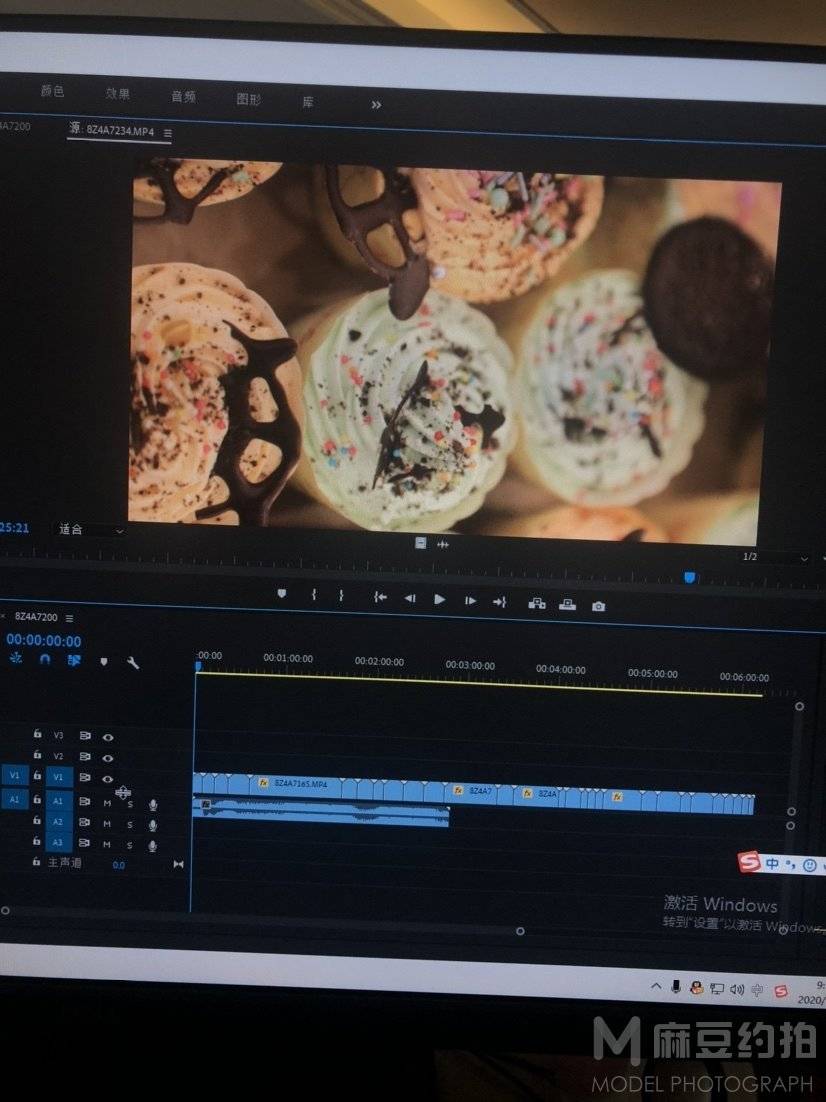The image size is (826, 1102).
Task: Solo audio track A3
Action: point(130,845)
